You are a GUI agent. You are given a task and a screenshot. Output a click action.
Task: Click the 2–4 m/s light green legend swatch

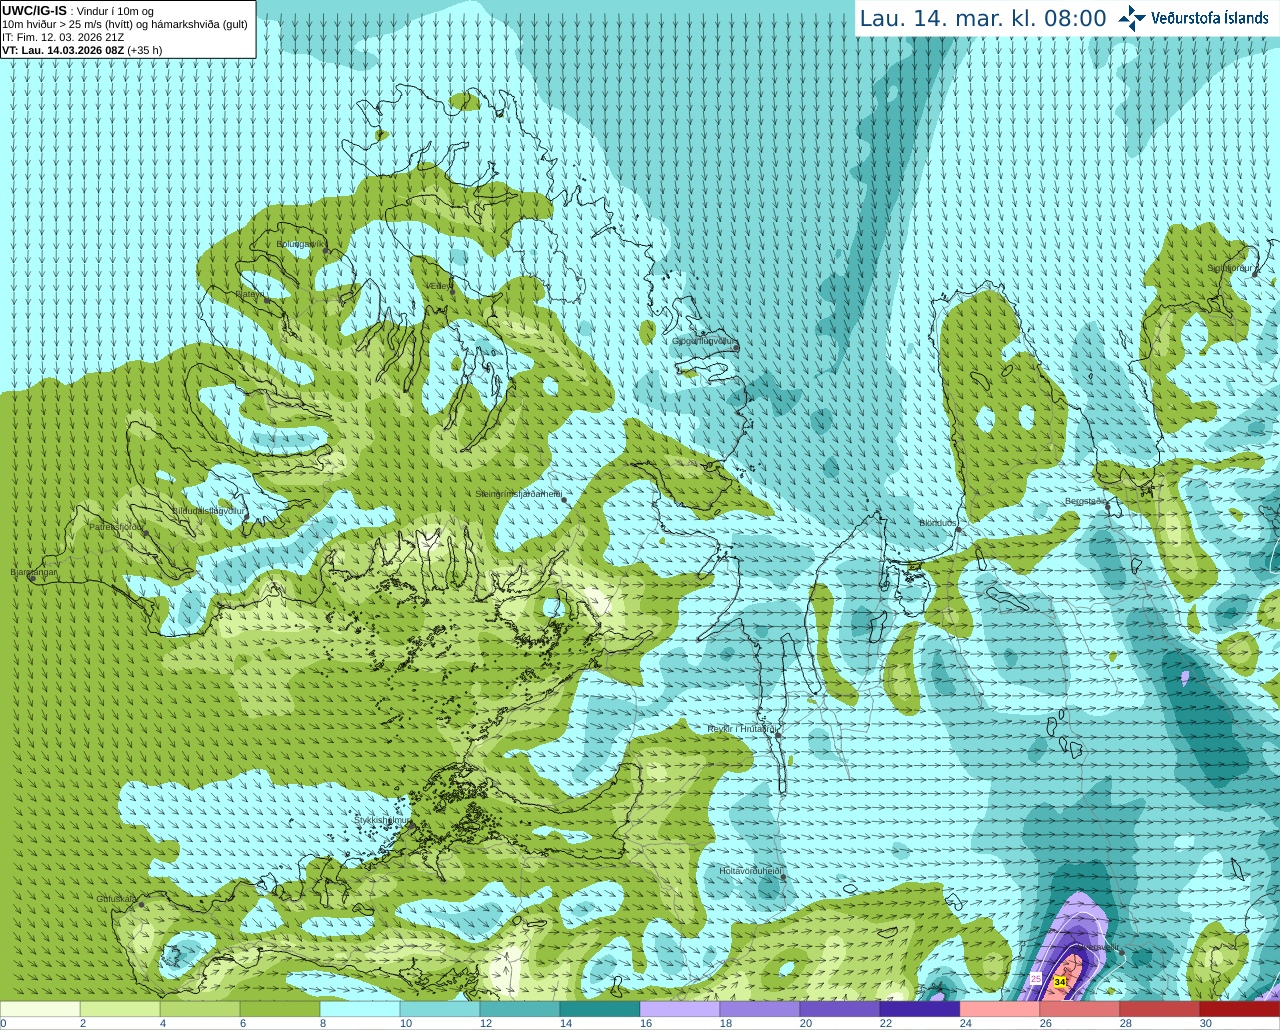(x=120, y=1009)
